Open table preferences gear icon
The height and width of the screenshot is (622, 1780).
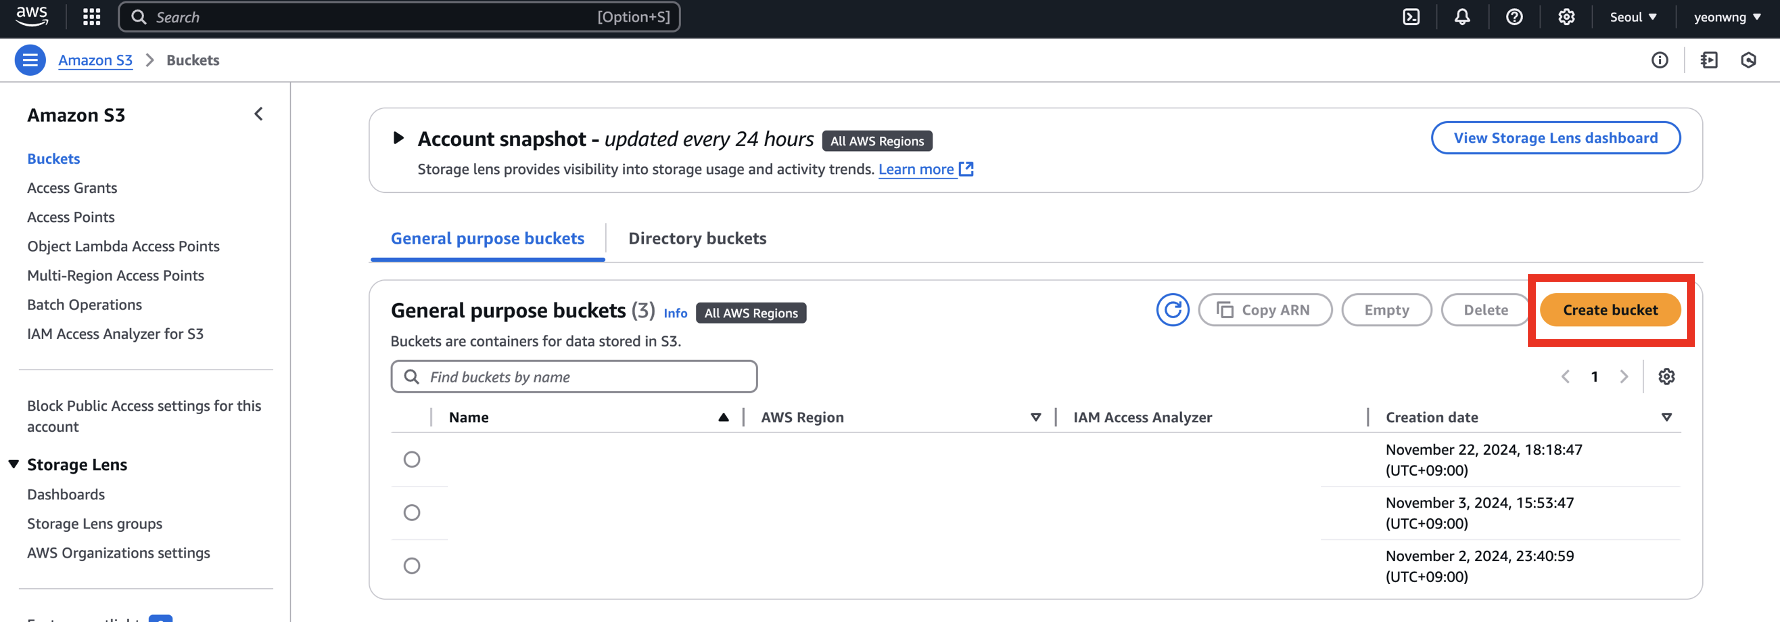tap(1666, 377)
